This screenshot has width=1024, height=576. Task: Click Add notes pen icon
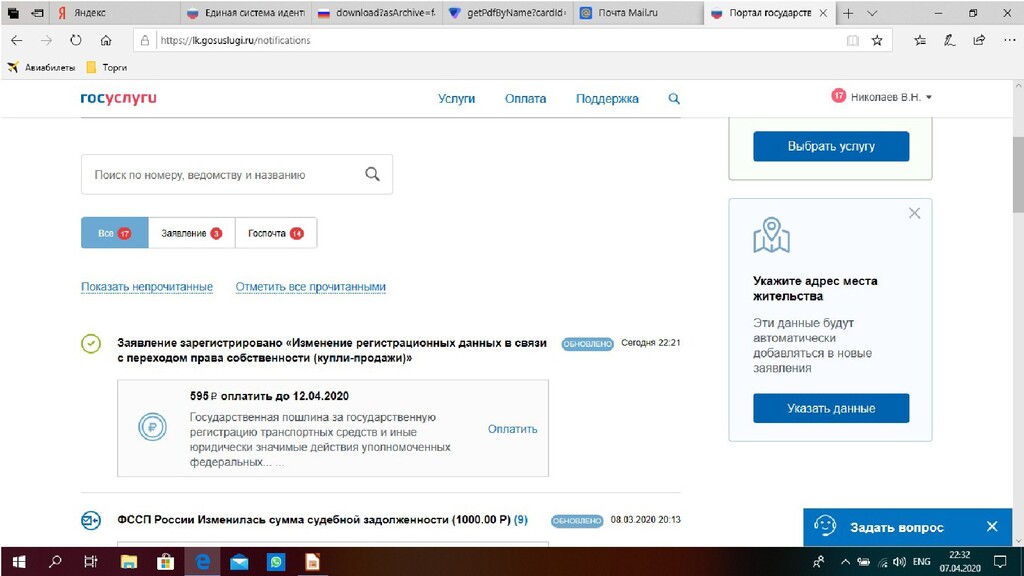[950, 40]
